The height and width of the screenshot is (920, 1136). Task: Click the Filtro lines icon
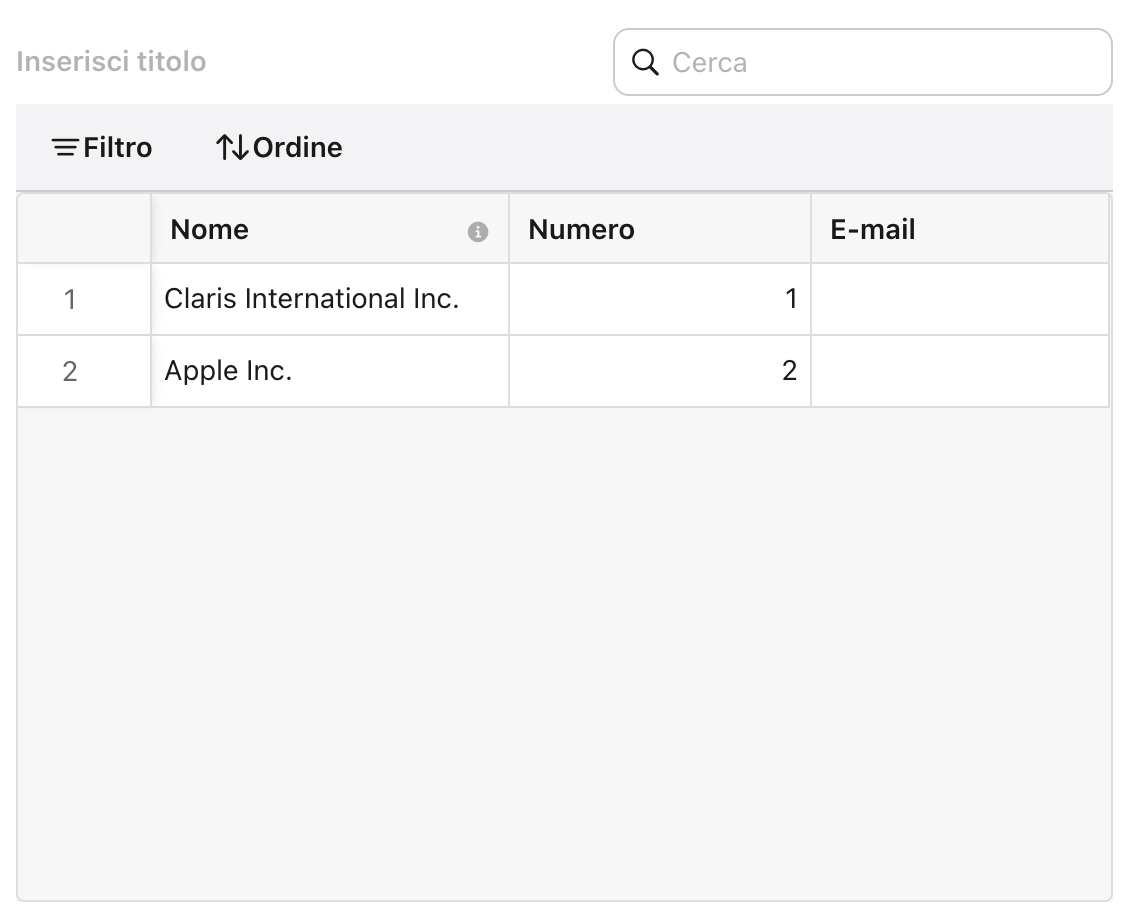pyautogui.click(x=66, y=148)
